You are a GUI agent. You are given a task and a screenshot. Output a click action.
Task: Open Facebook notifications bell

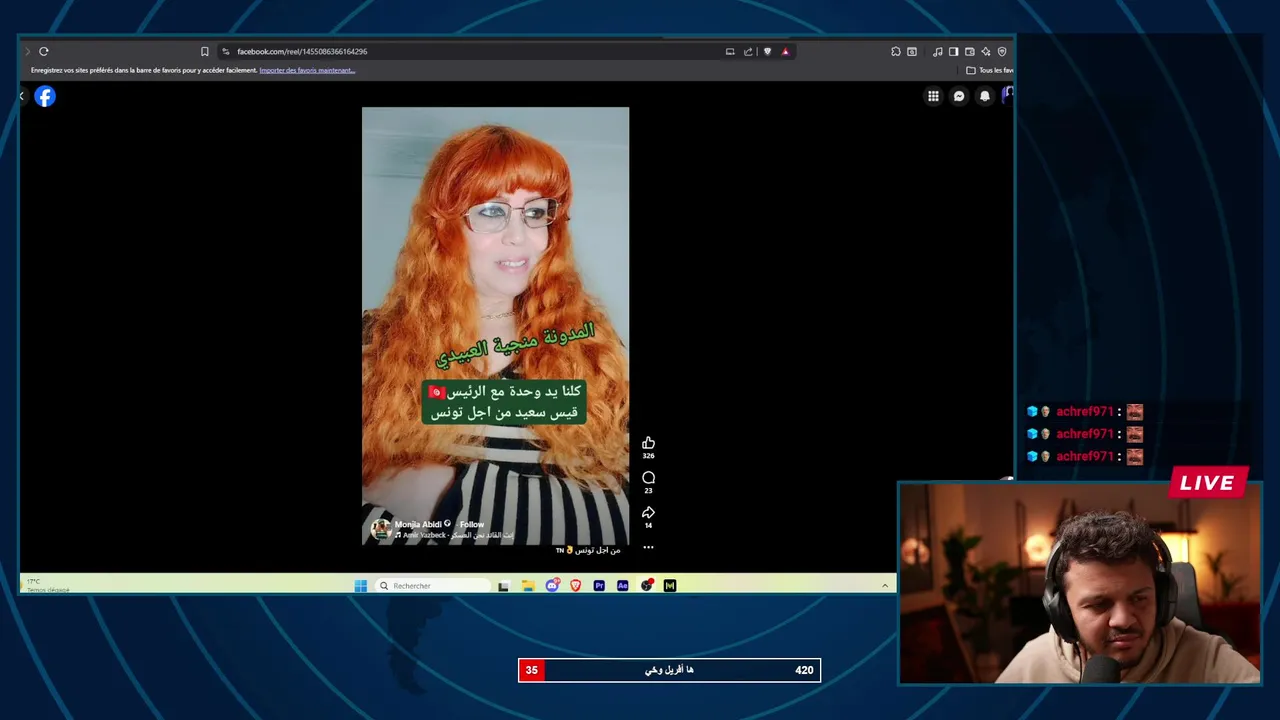click(x=985, y=96)
